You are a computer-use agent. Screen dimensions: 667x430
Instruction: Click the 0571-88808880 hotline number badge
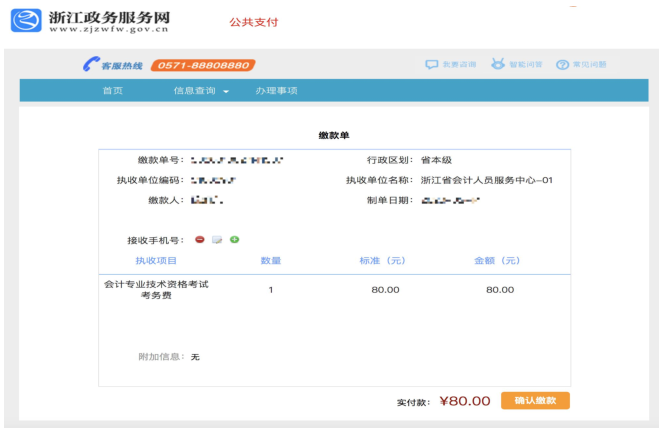pos(203,65)
